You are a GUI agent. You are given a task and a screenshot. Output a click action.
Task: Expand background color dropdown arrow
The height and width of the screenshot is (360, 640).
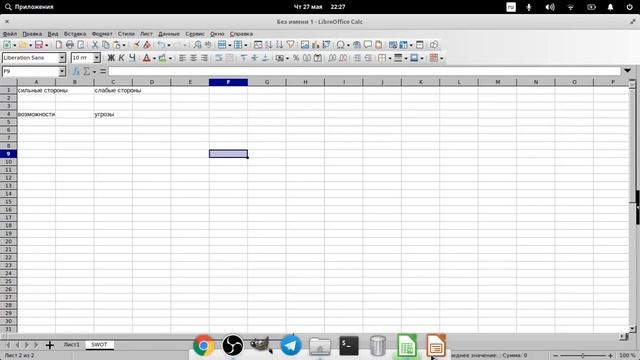pos(170,58)
